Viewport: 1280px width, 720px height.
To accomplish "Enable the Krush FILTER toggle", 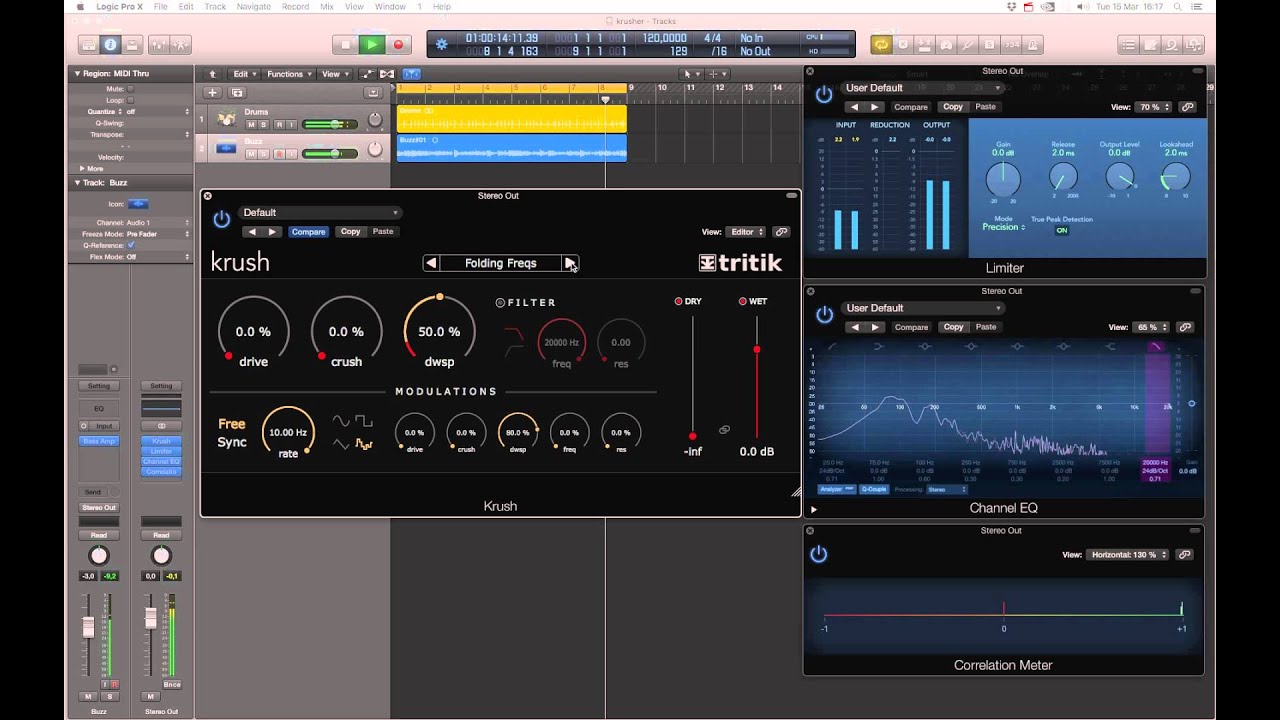I will (x=501, y=302).
